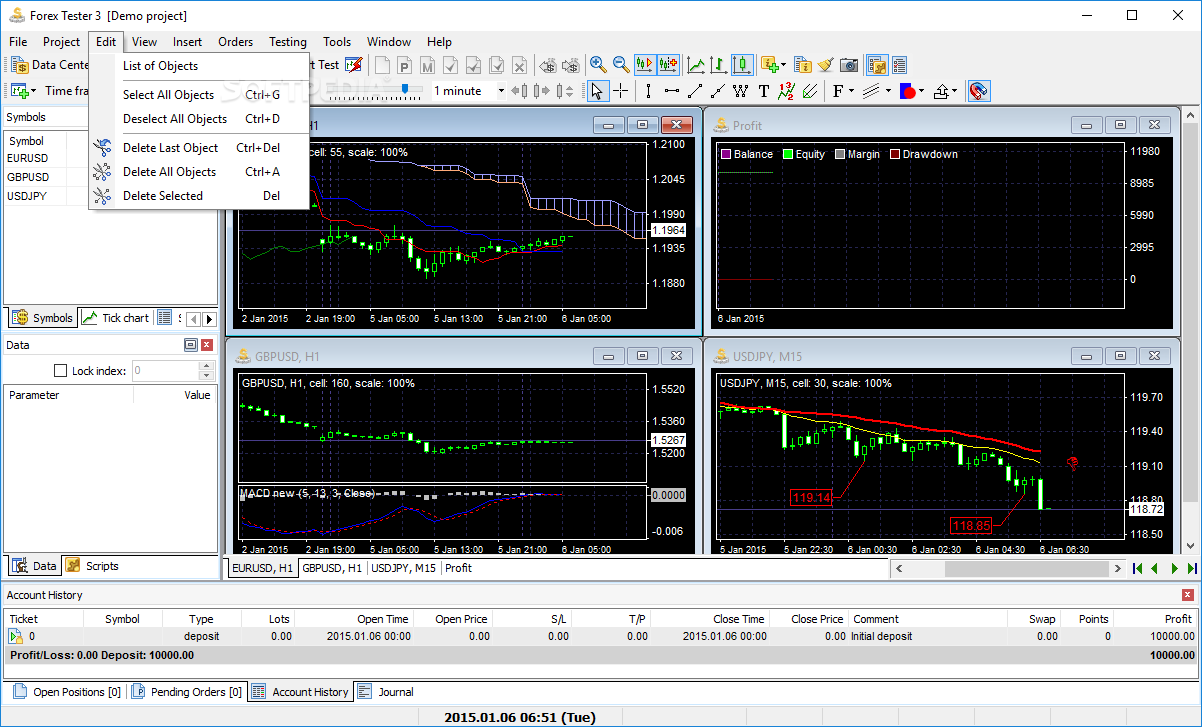Switch to the USDJPY, M15 chart tab
1202x727 pixels.
pyautogui.click(x=404, y=568)
